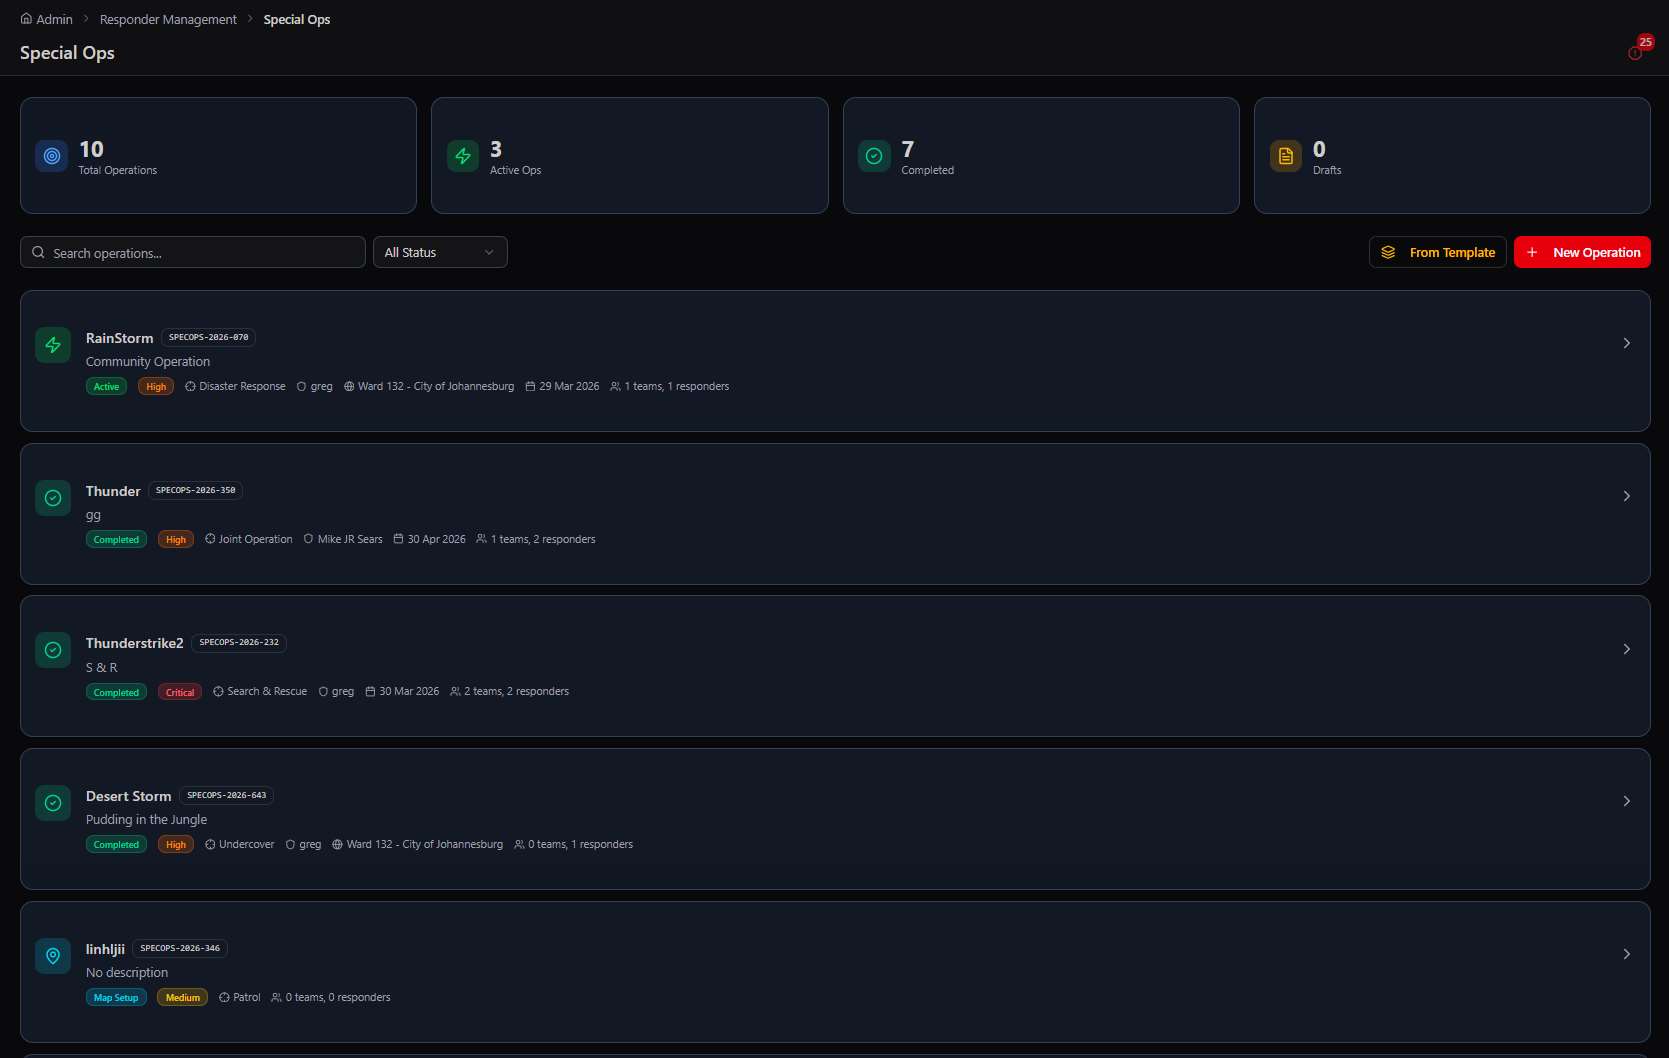Open the notifications alert icon with 25 badge
Image resolution: width=1669 pixels, height=1058 pixels.
(1636, 52)
